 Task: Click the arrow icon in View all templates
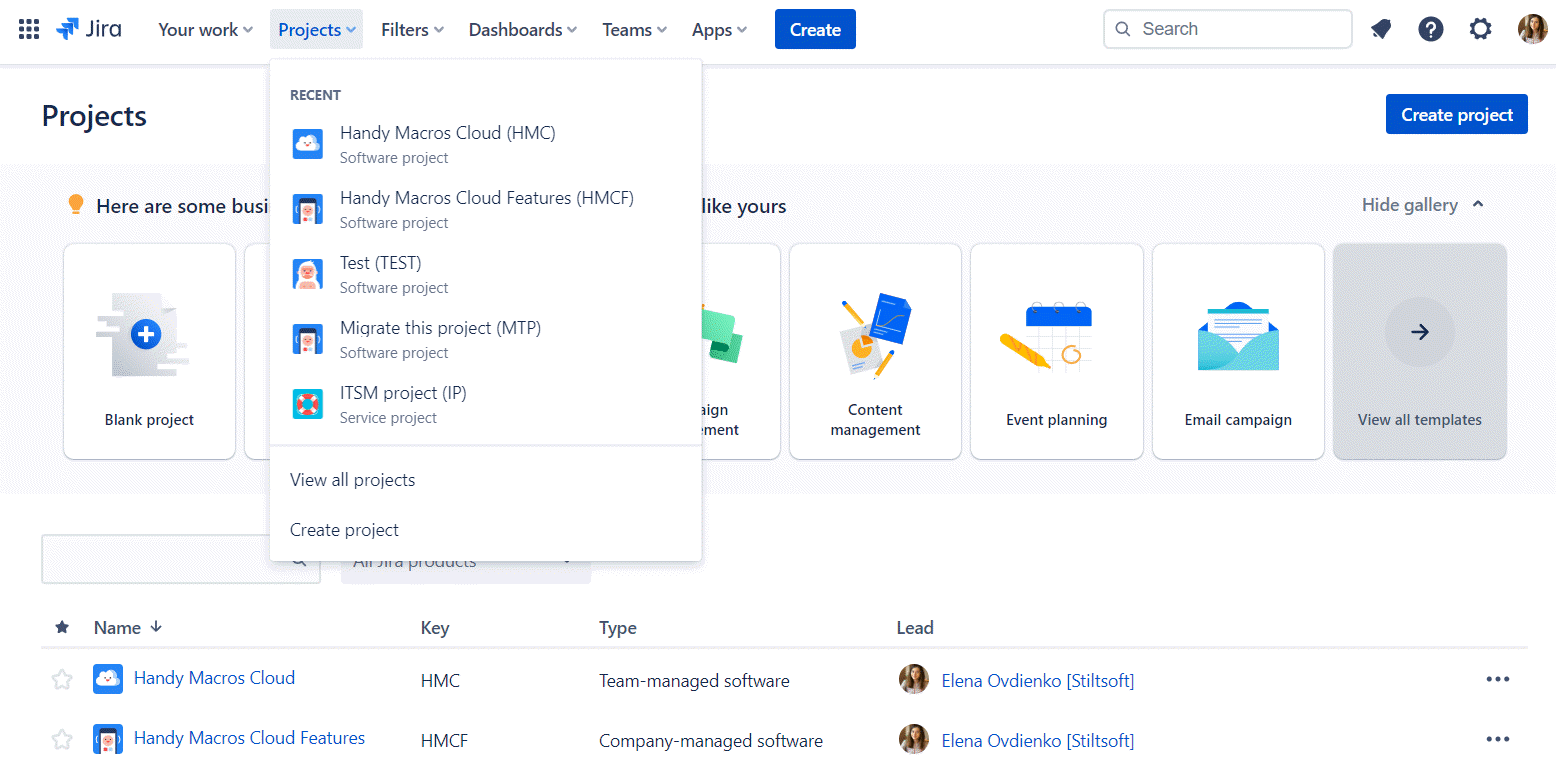coord(1420,332)
